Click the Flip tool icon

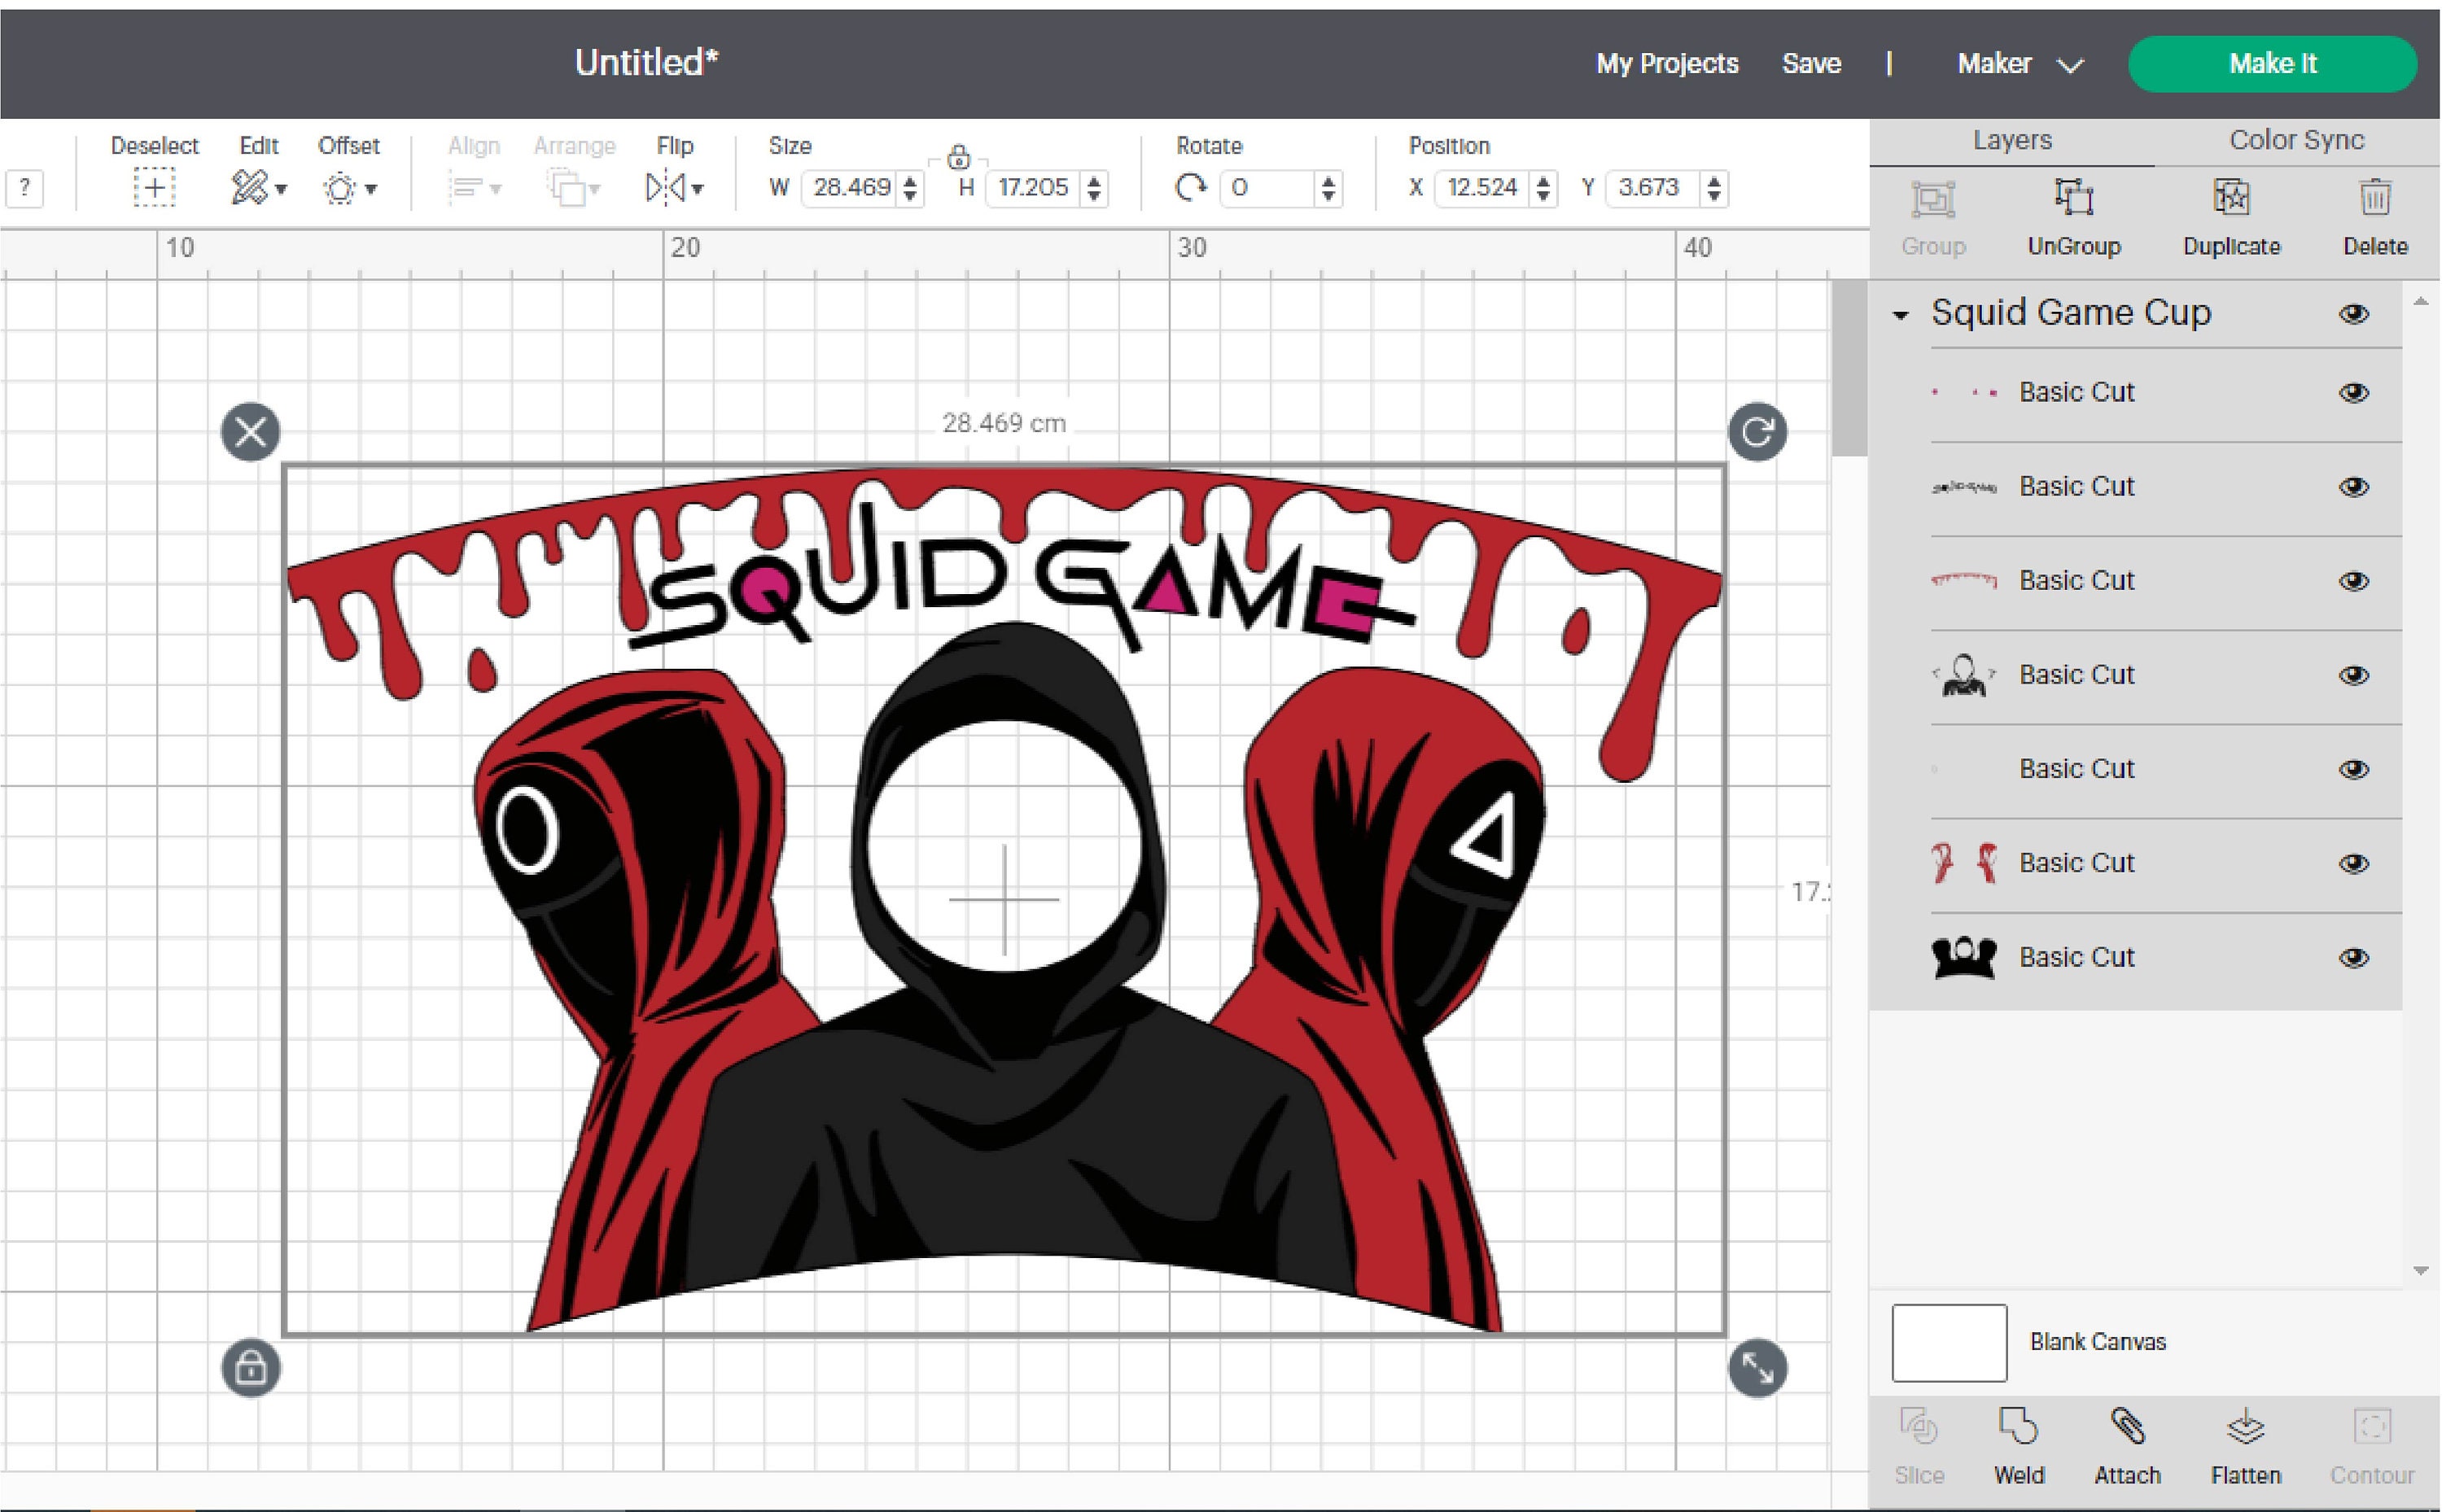click(x=666, y=188)
